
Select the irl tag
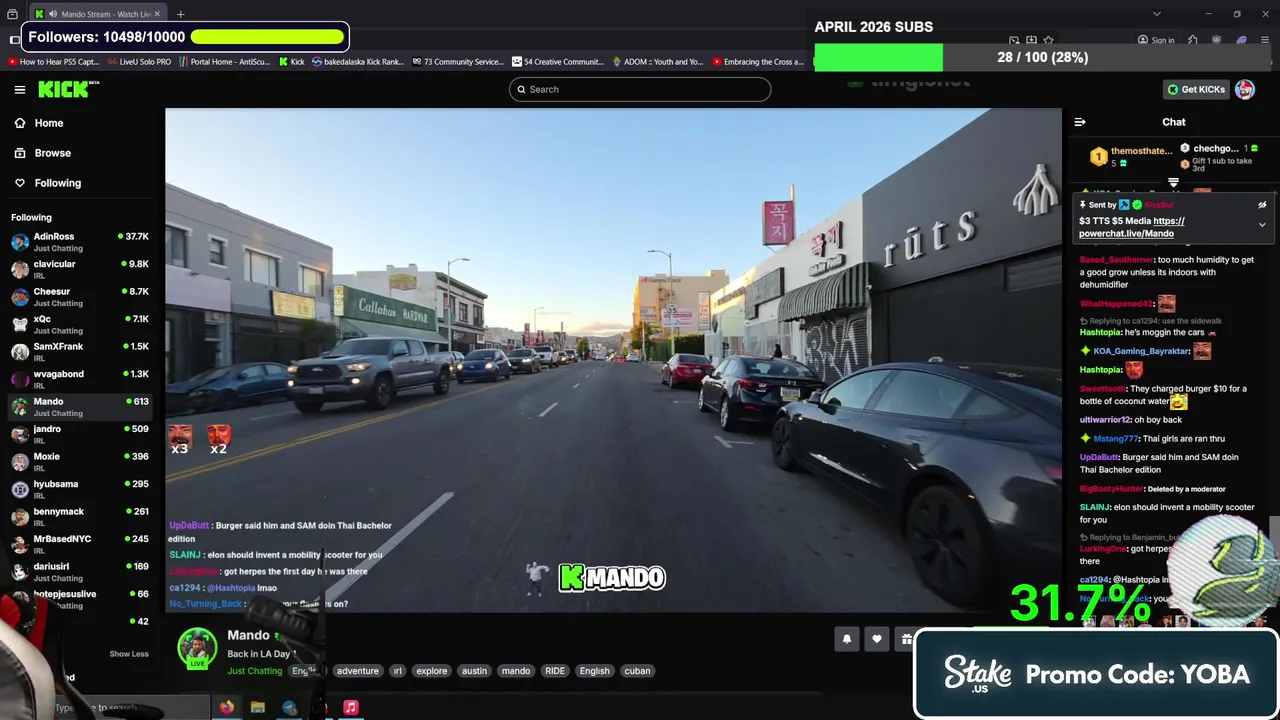[397, 671]
